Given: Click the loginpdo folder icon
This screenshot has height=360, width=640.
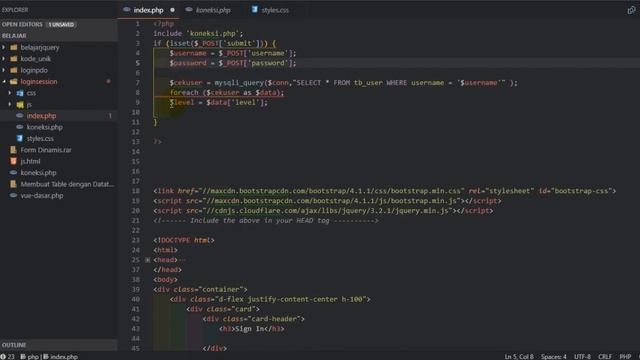Looking at the screenshot, I should coord(13,70).
